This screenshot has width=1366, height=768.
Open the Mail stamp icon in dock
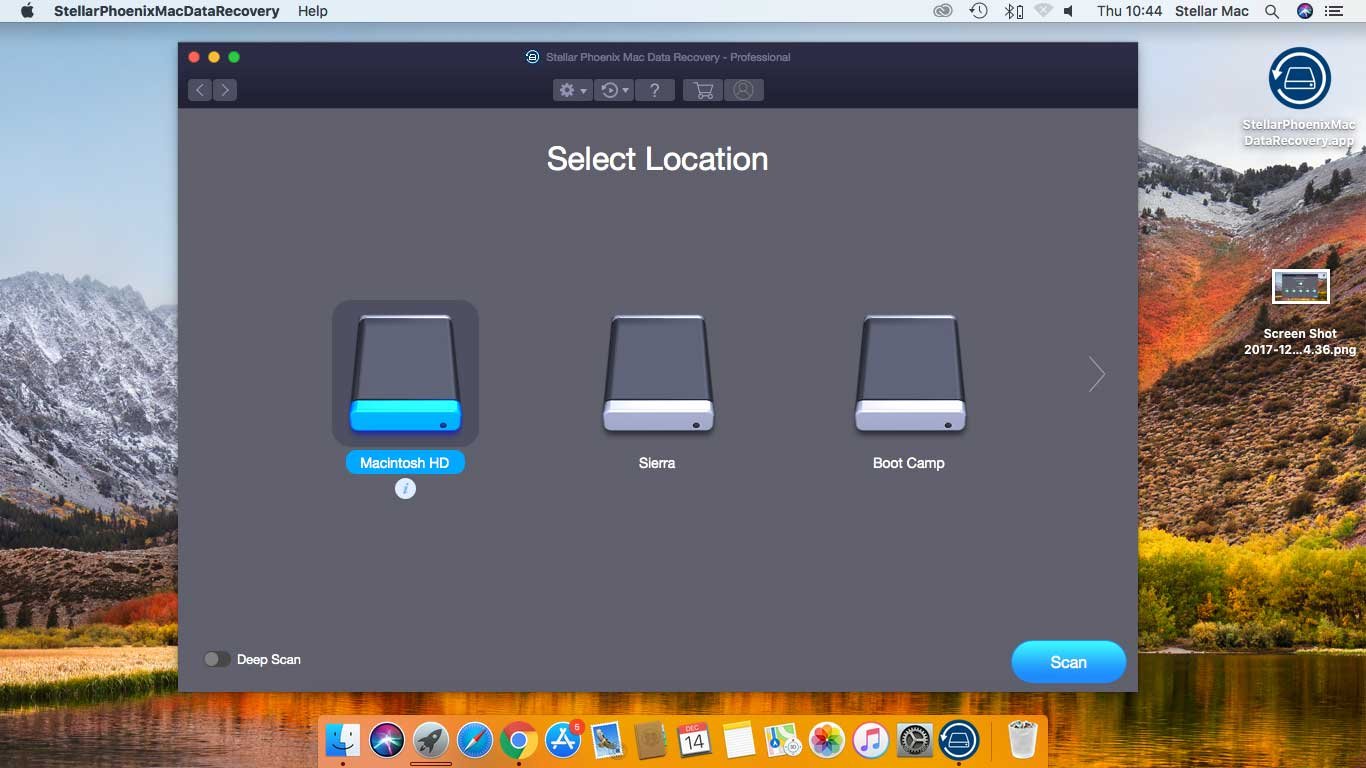(x=607, y=740)
